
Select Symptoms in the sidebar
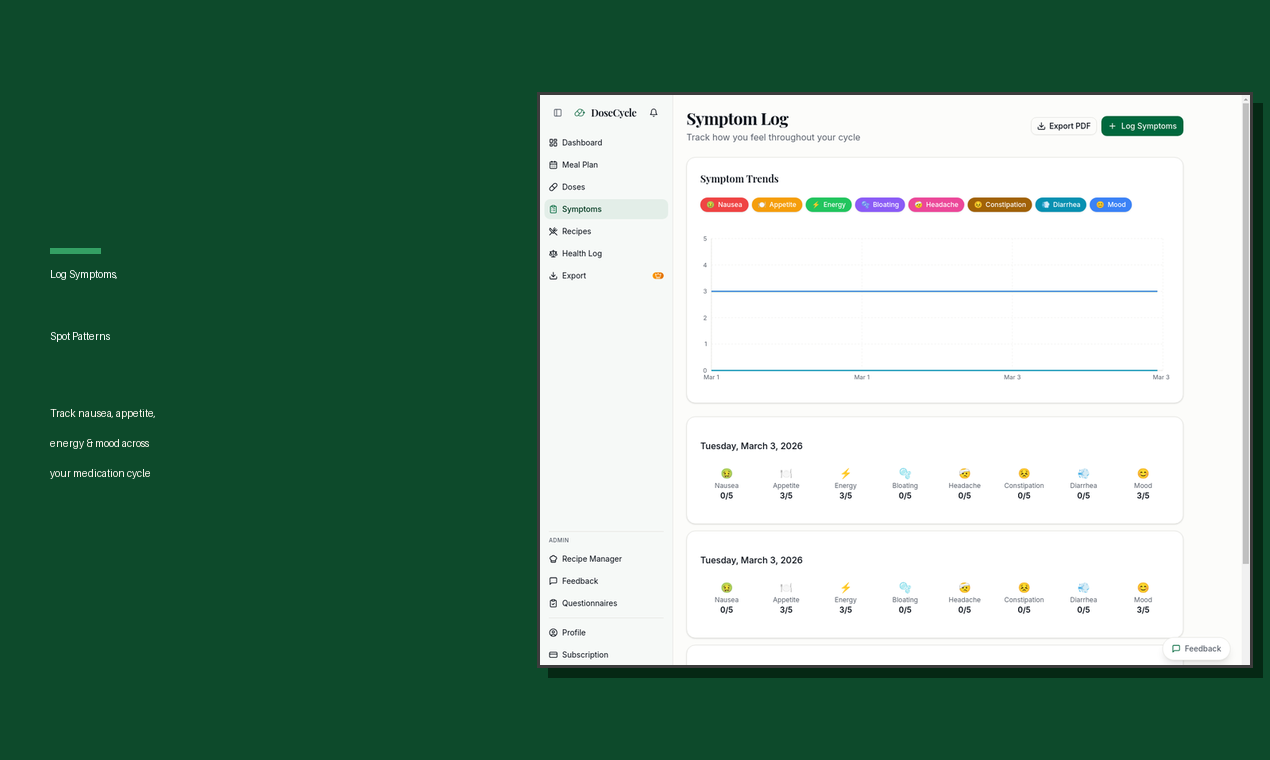coord(606,209)
